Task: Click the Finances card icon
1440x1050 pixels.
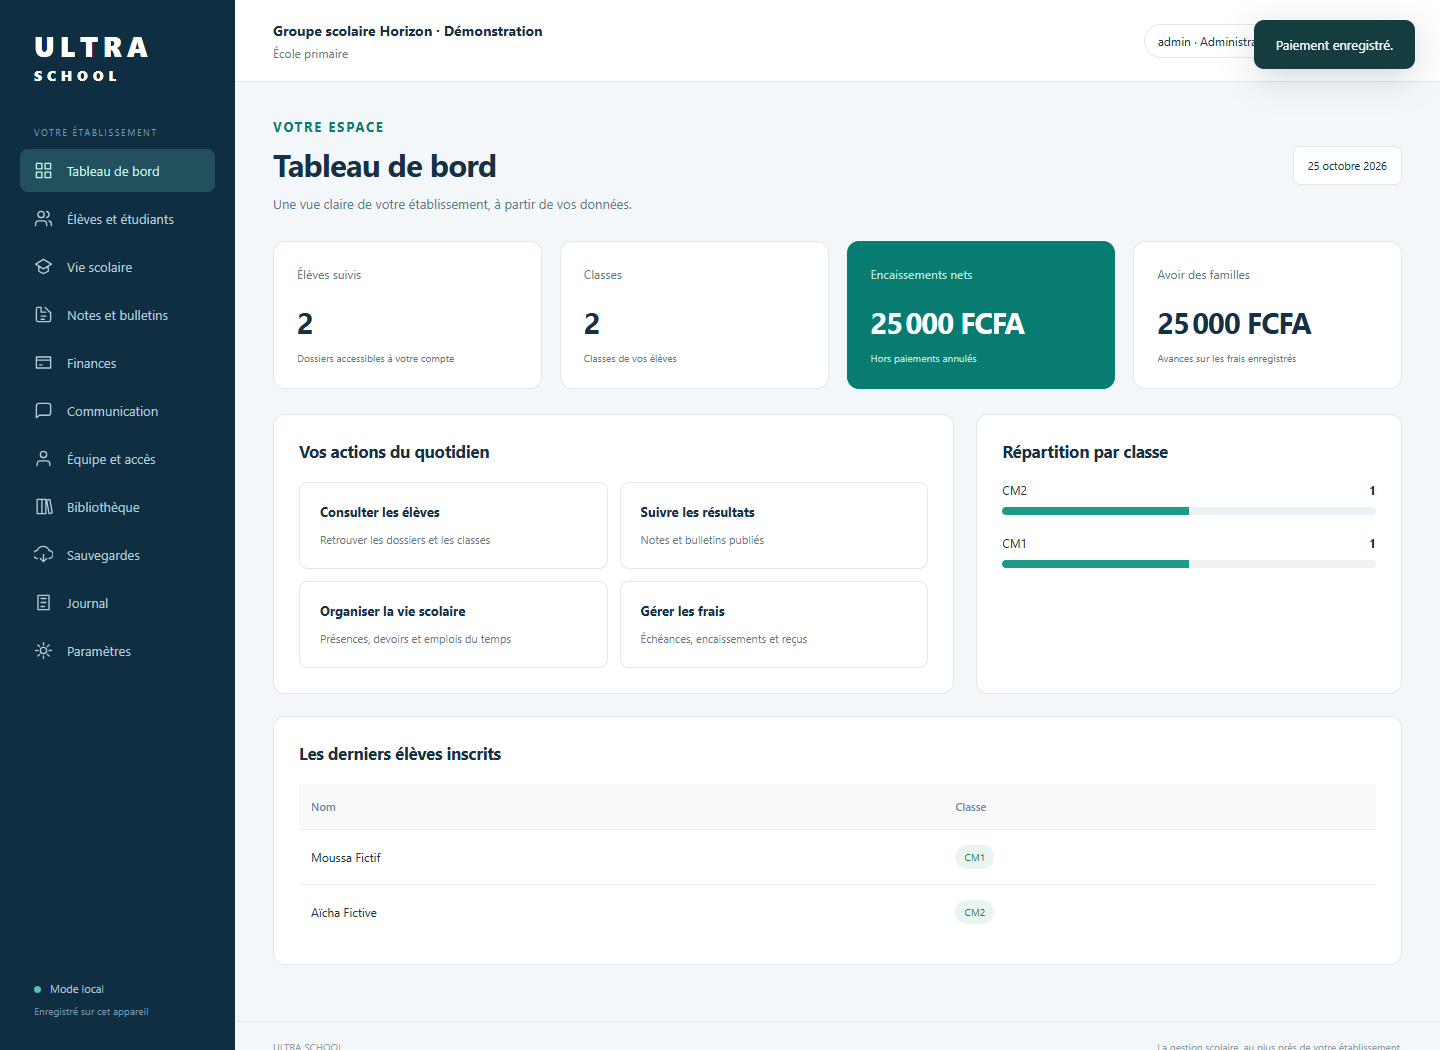Action: click(43, 363)
